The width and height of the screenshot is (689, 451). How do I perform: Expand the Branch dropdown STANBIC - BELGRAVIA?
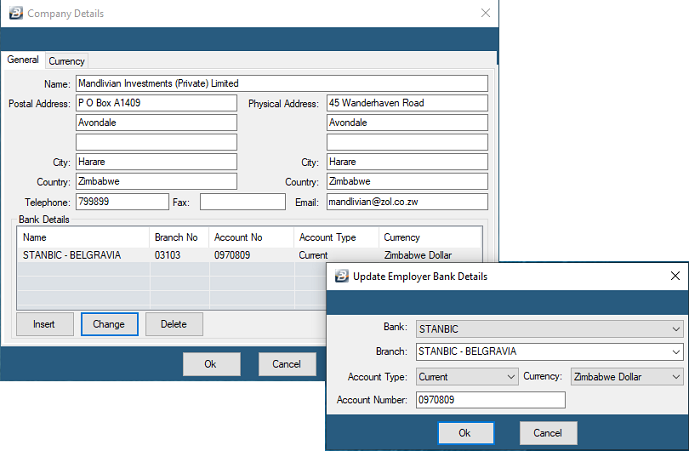(x=549, y=352)
